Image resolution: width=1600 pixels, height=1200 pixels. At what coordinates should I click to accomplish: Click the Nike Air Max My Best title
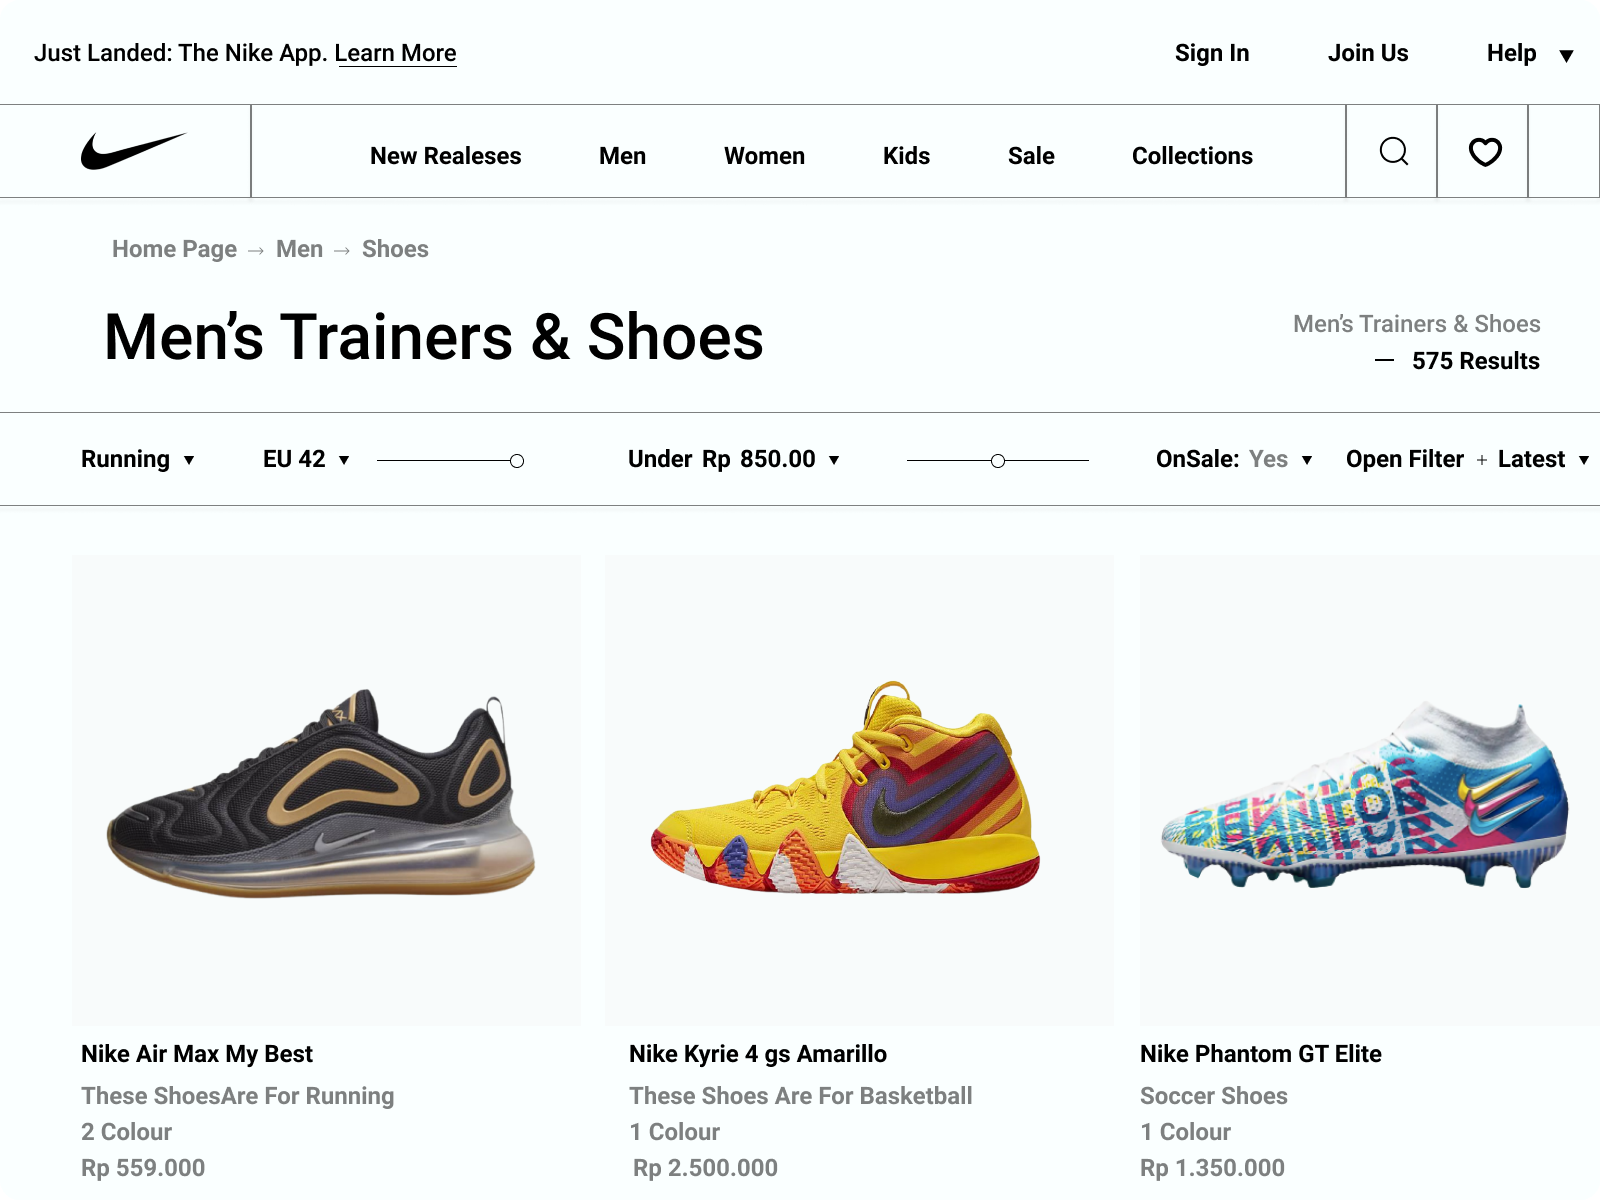pyautogui.click(x=197, y=1054)
